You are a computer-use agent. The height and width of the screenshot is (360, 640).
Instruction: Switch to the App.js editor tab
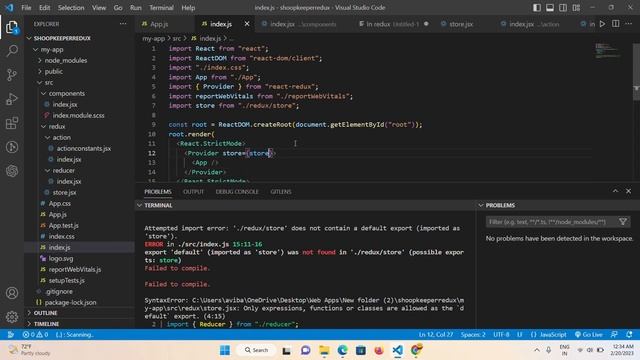tap(159, 24)
